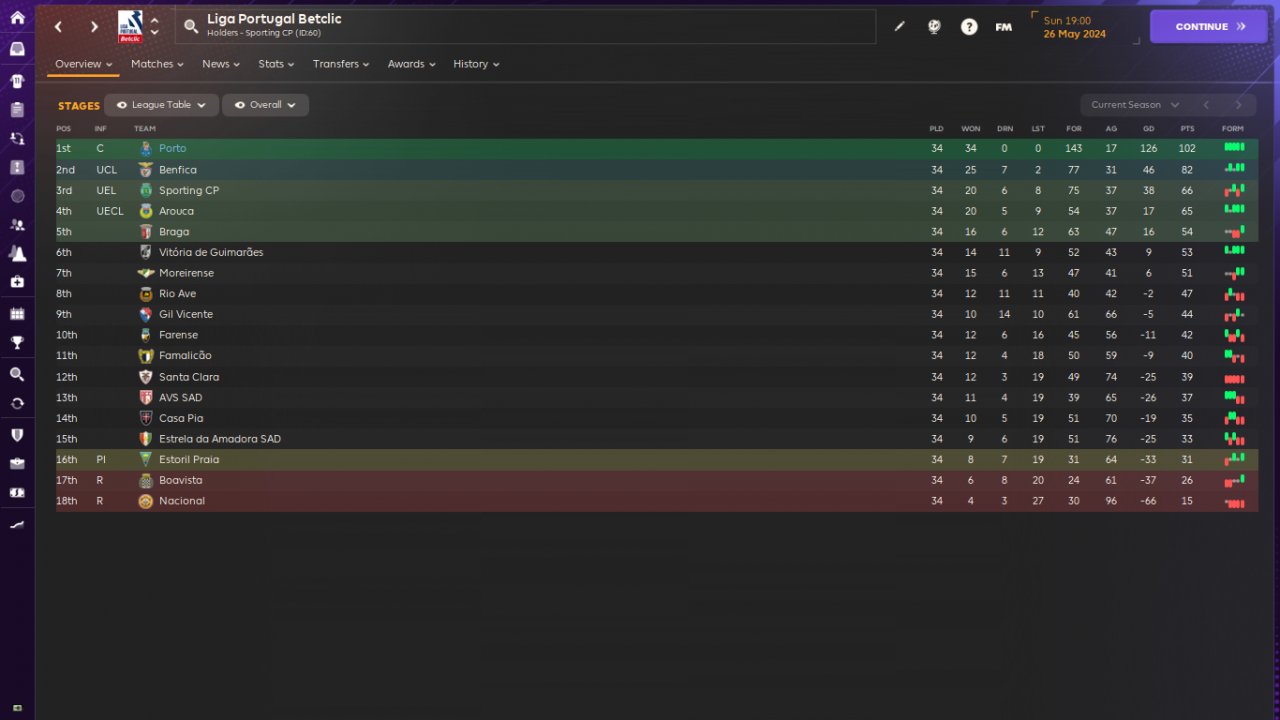Image resolution: width=1280 pixels, height=720 pixels.
Task: Click the Liga Portugal Betclic search field
Action: [x=525, y=26]
